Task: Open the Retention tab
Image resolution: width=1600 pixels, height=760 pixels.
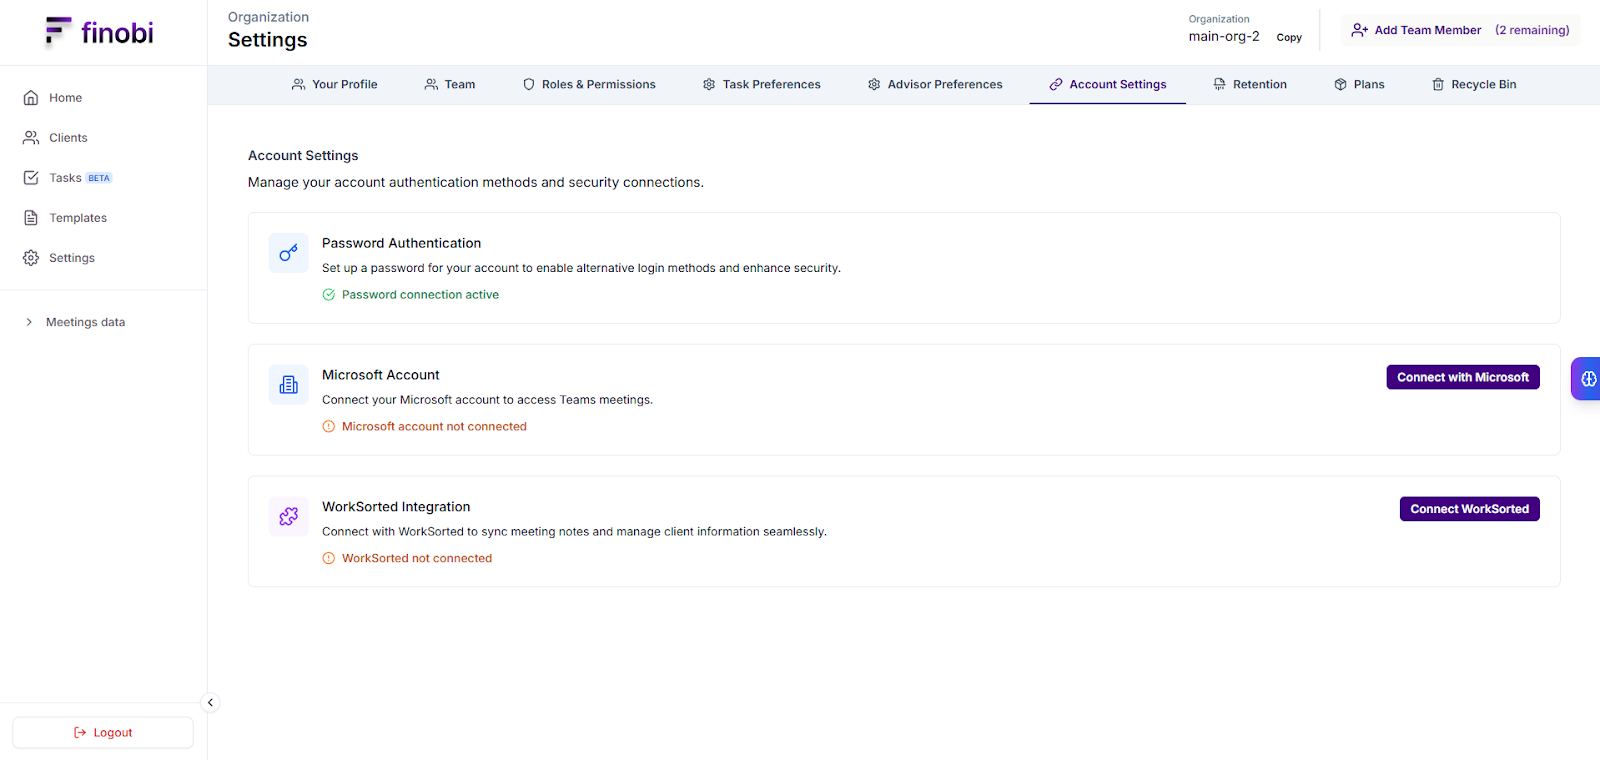Action: (x=1250, y=85)
